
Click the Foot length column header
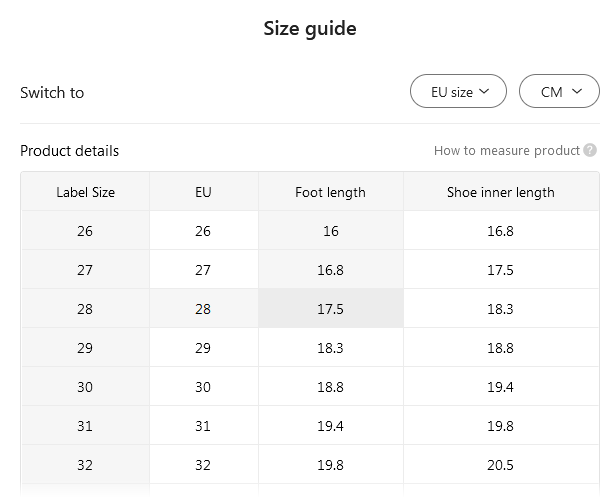[x=330, y=192]
